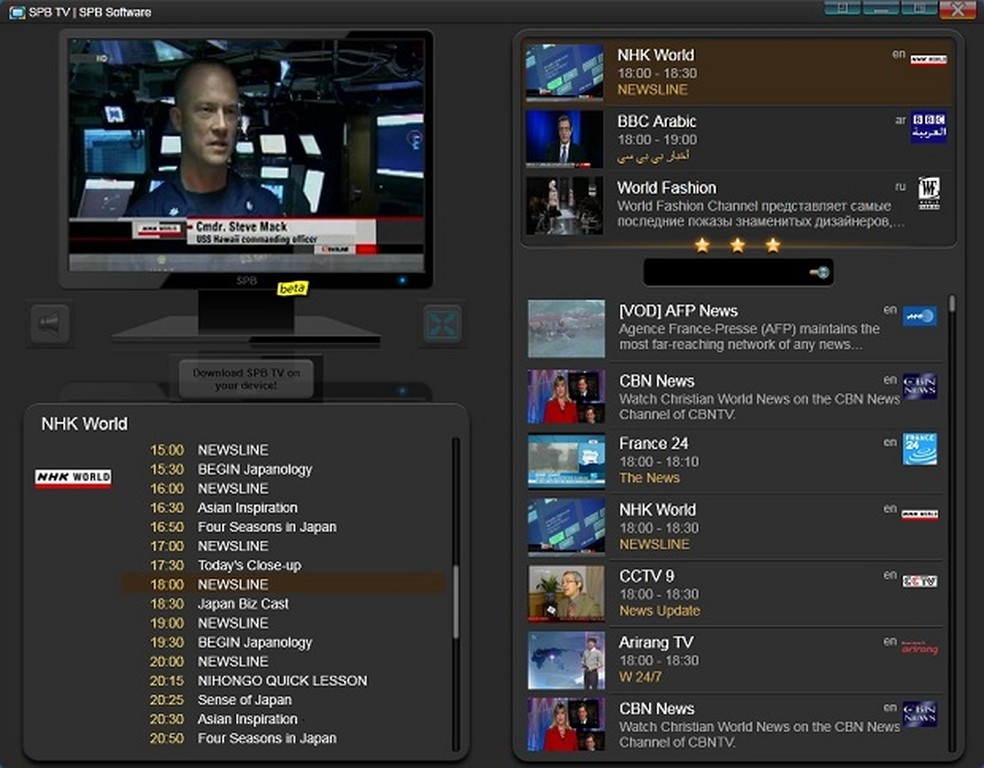The image size is (984, 768).
Task: Open the BBC Arabic channel thumbnail
Action: point(564,138)
